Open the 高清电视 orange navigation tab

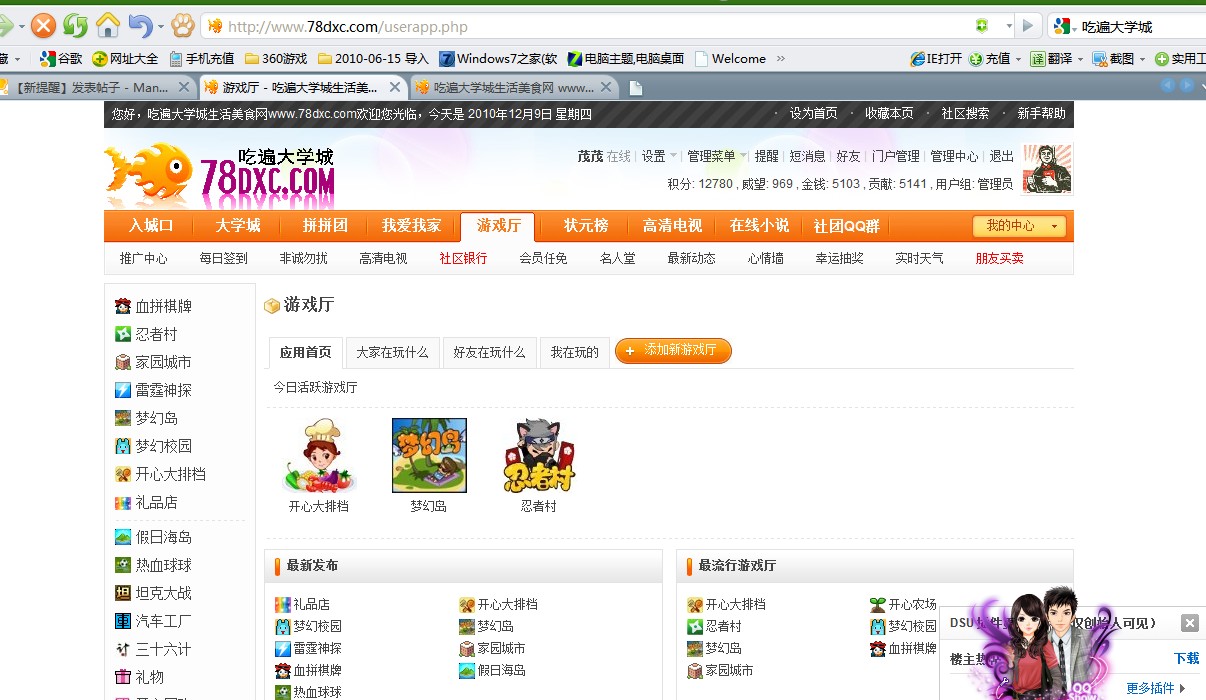[x=672, y=226]
